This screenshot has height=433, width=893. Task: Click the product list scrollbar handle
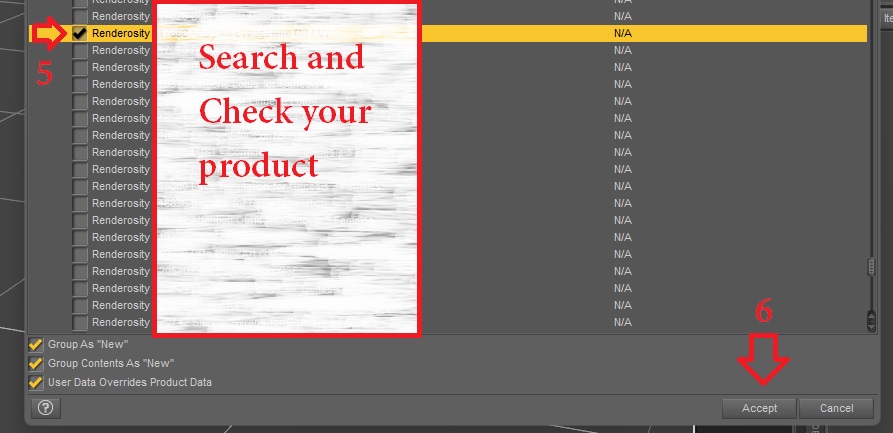[x=871, y=267]
